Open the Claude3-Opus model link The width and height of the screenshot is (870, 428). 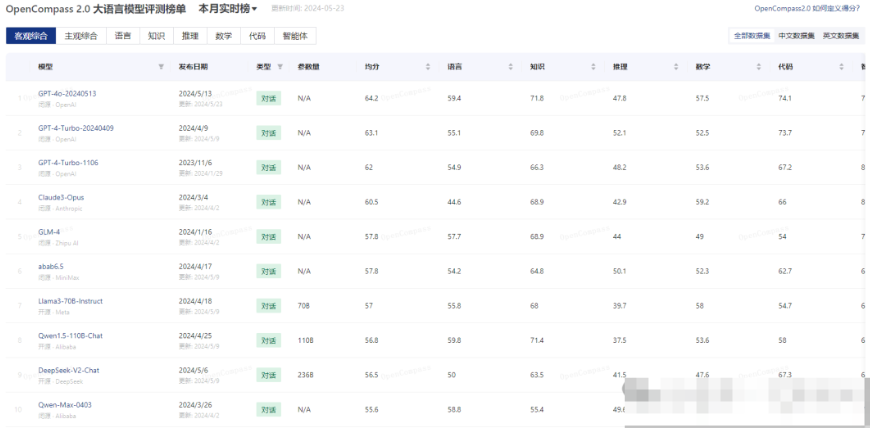pyautogui.click(x=61, y=197)
